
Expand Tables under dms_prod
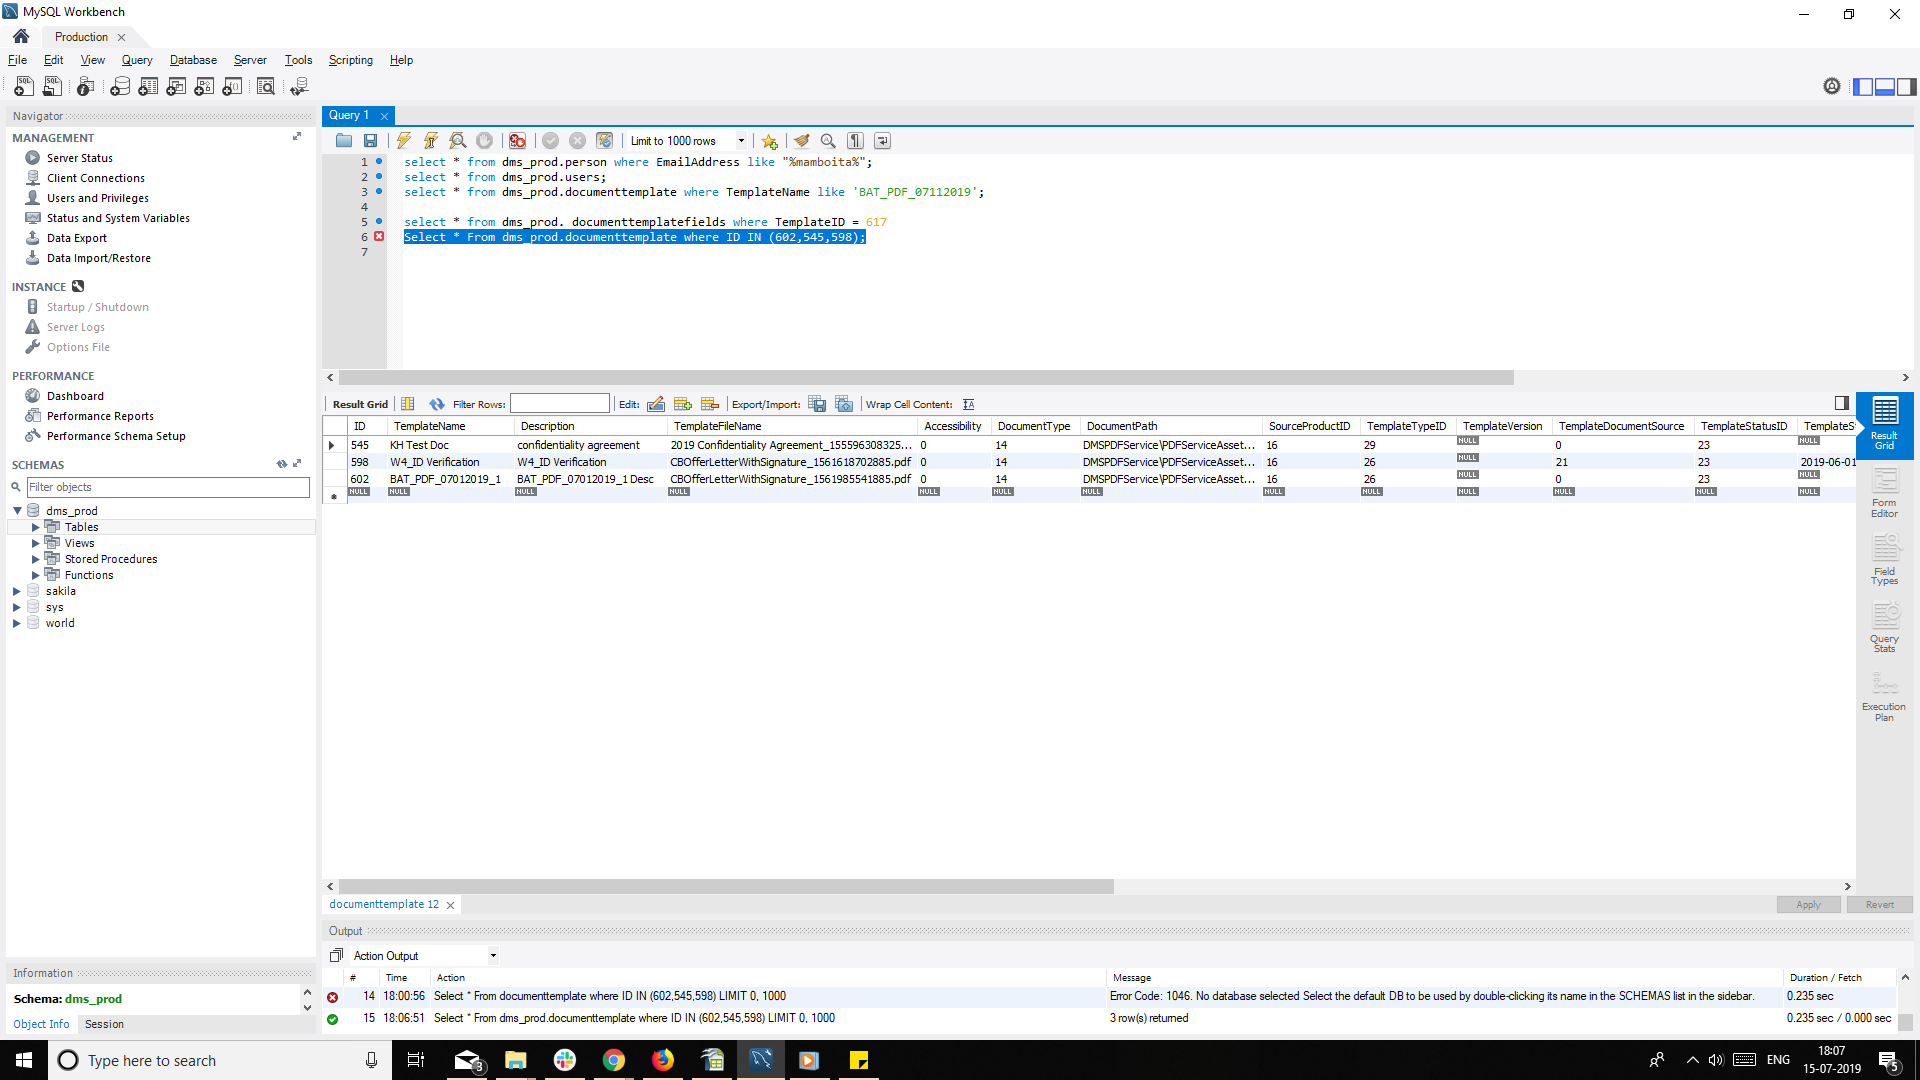point(36,527)
